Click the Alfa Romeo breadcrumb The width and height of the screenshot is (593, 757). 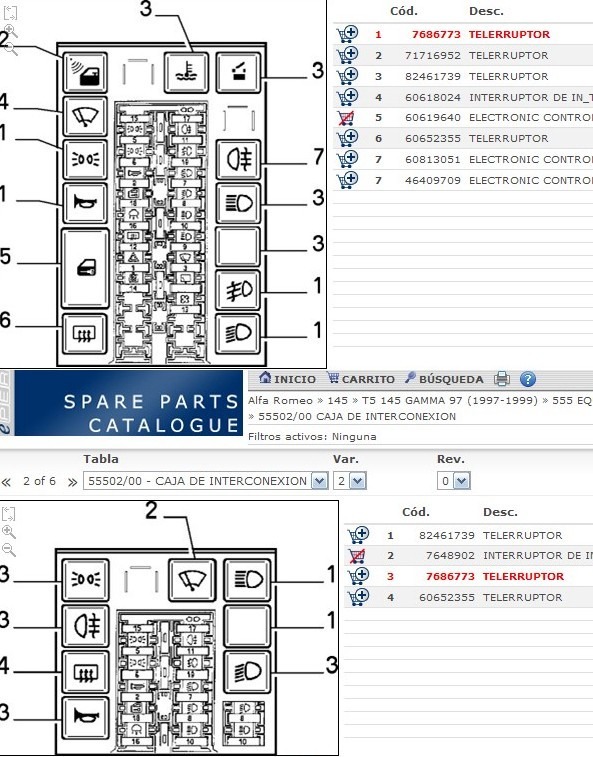(280, 400)
